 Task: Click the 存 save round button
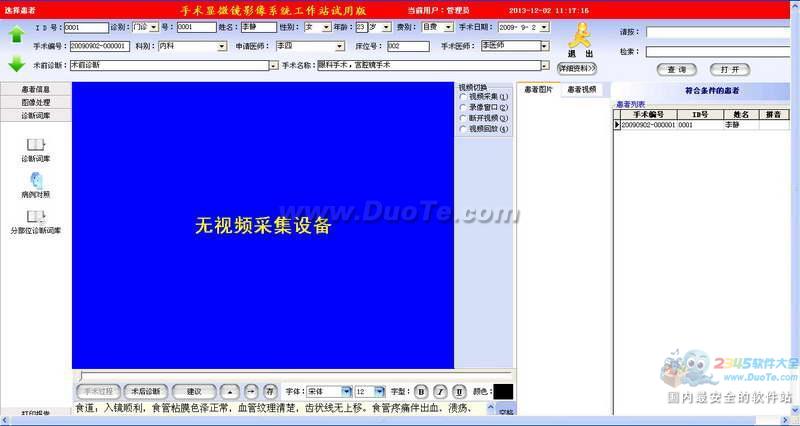pos(270,392)
